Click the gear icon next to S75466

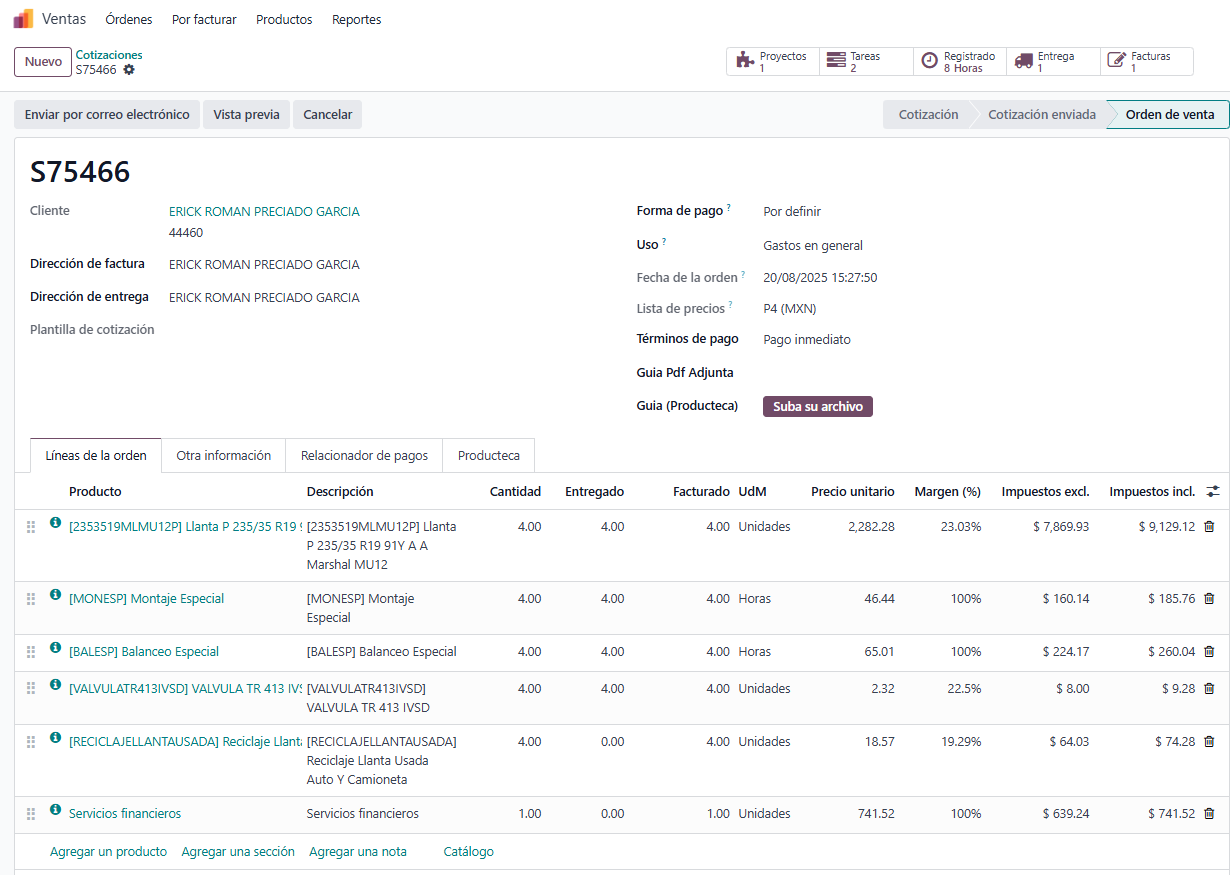(x=129, y=70)
